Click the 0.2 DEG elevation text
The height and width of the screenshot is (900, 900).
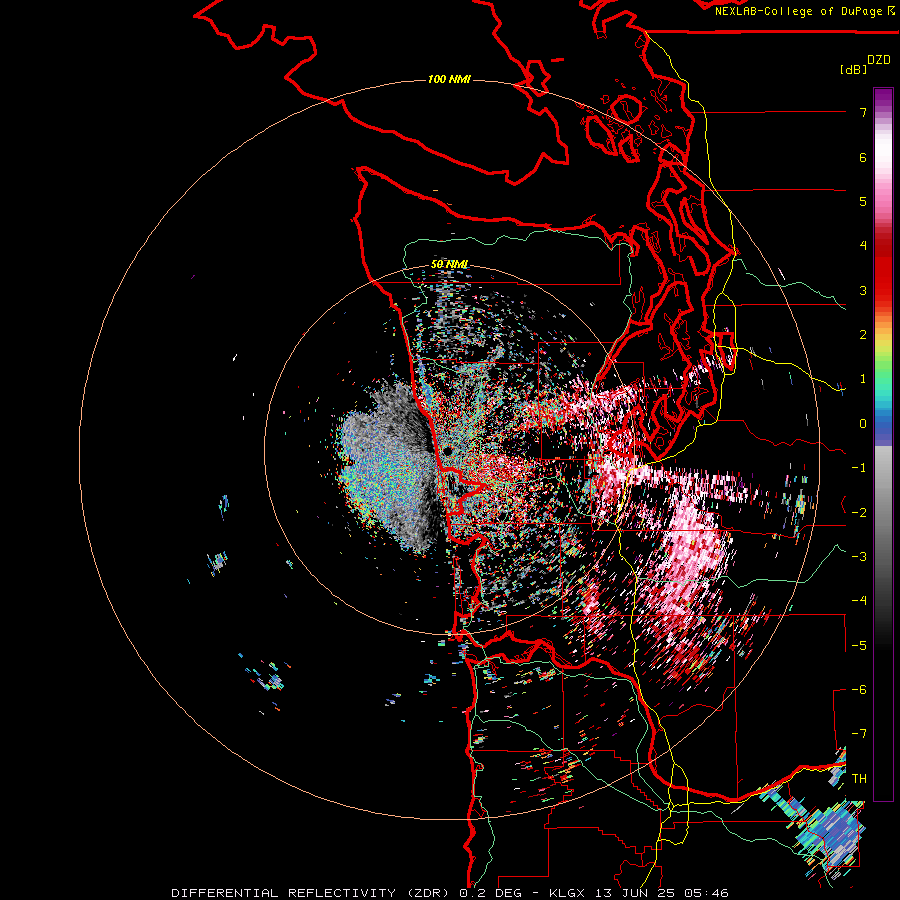[490, 893]
